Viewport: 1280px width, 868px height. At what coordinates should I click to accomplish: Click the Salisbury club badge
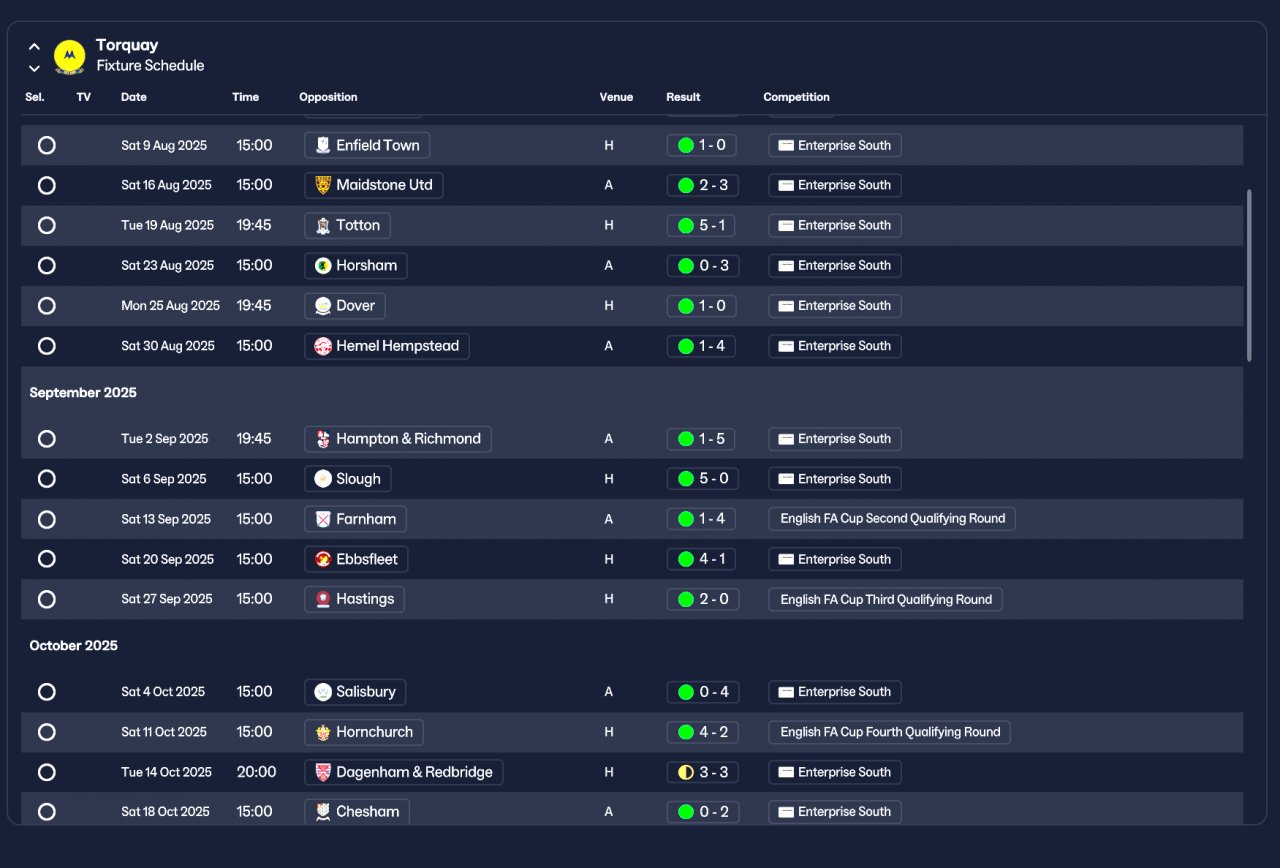tap(322, 691)
